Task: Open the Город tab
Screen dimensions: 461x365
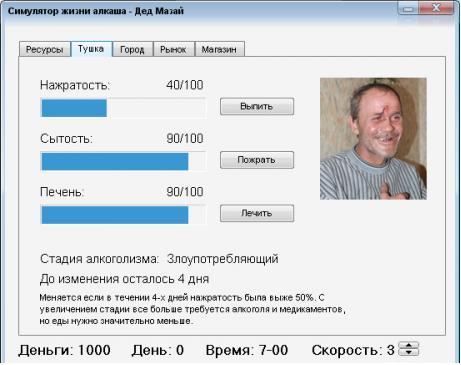Action: pyautogui.click(x=132, y=49)
